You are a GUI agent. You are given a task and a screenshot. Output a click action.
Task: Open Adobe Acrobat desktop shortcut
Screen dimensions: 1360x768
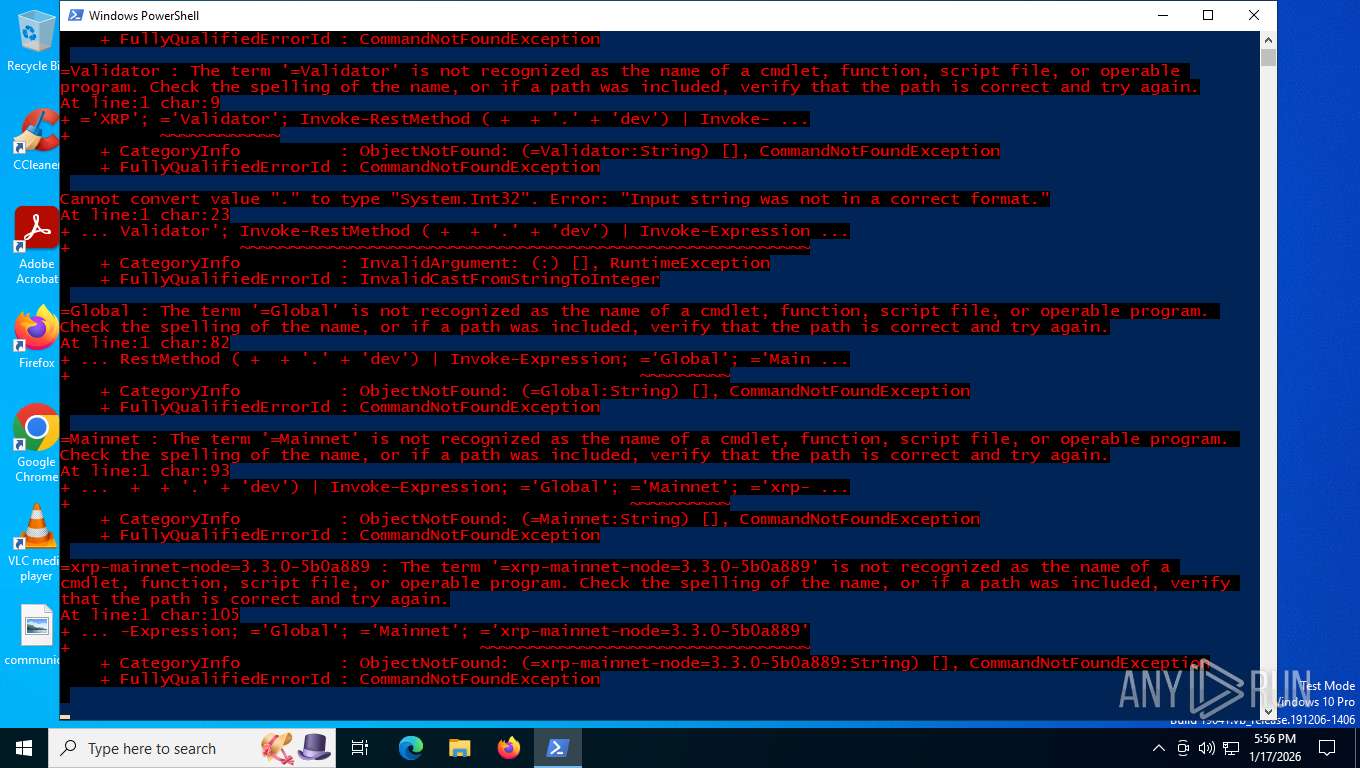36,246
